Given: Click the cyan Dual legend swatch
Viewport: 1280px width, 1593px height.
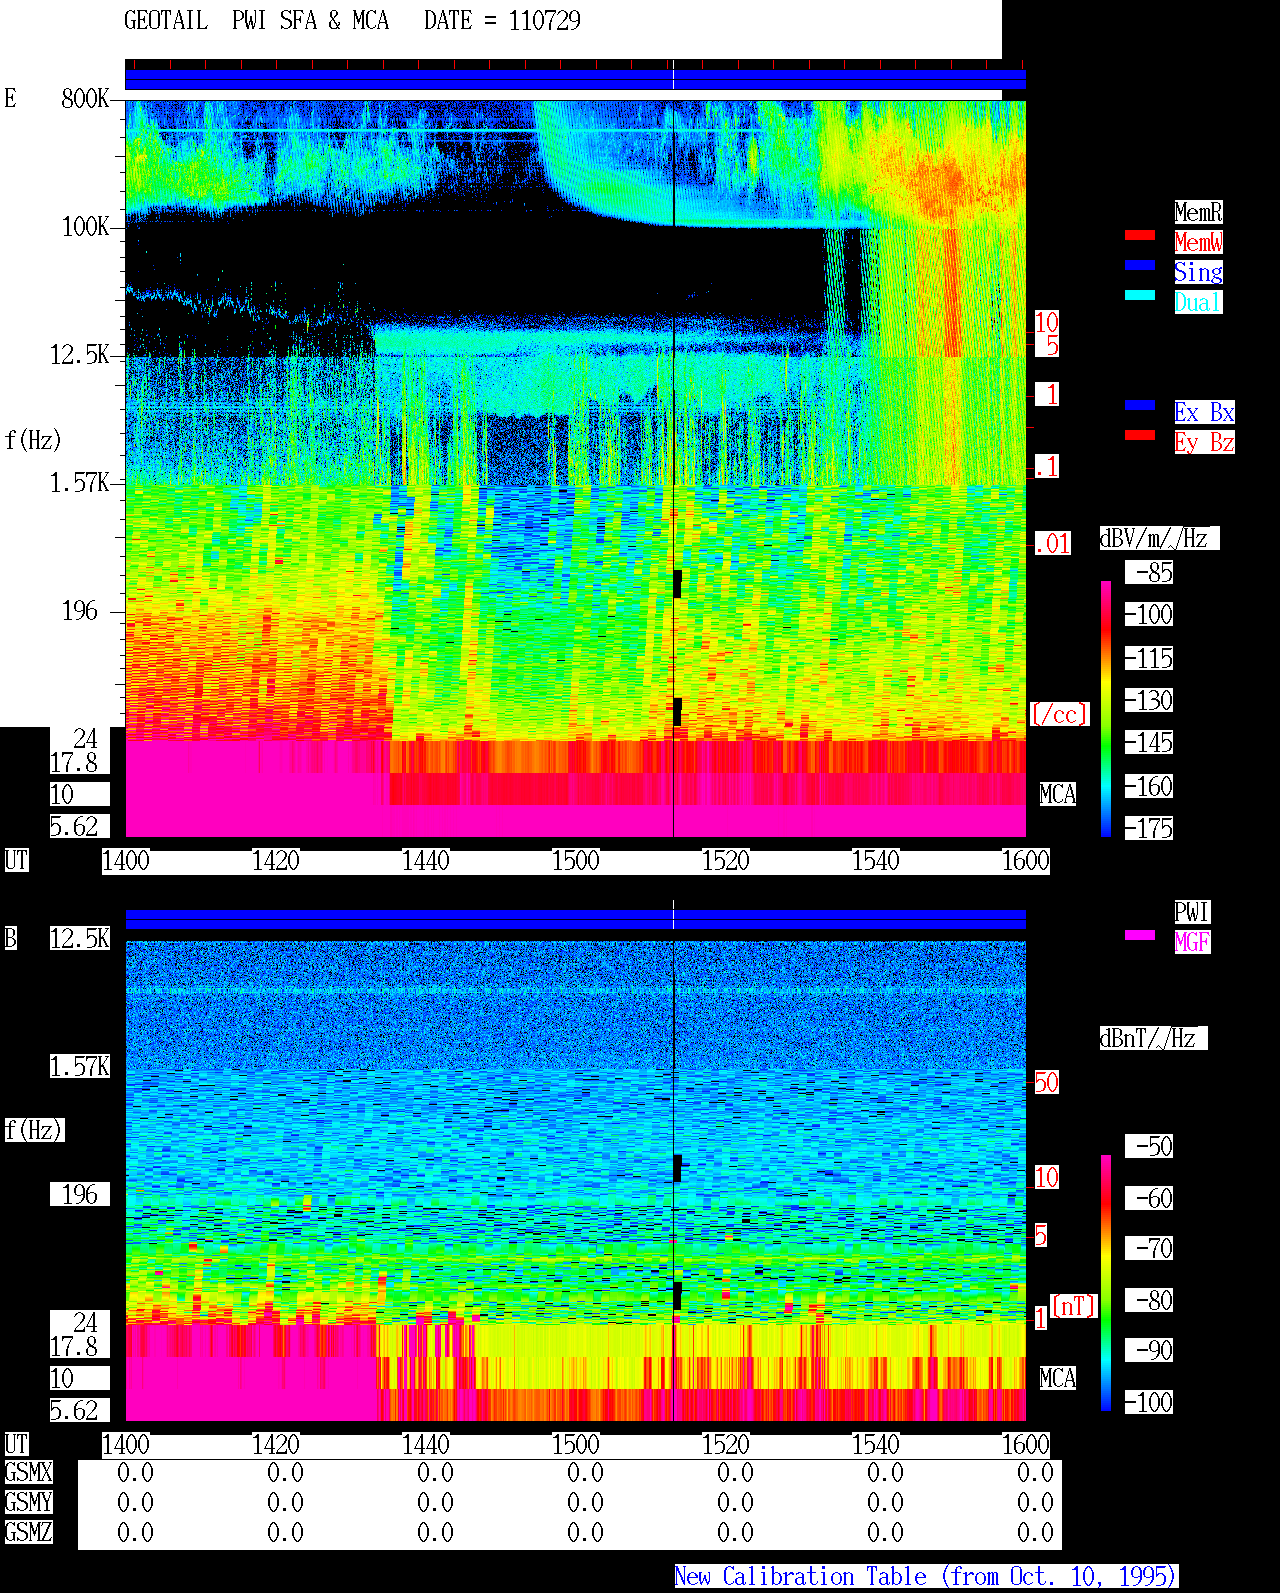Looking at the screenshot, I should pyautogui.click(x=1140, y=295).
